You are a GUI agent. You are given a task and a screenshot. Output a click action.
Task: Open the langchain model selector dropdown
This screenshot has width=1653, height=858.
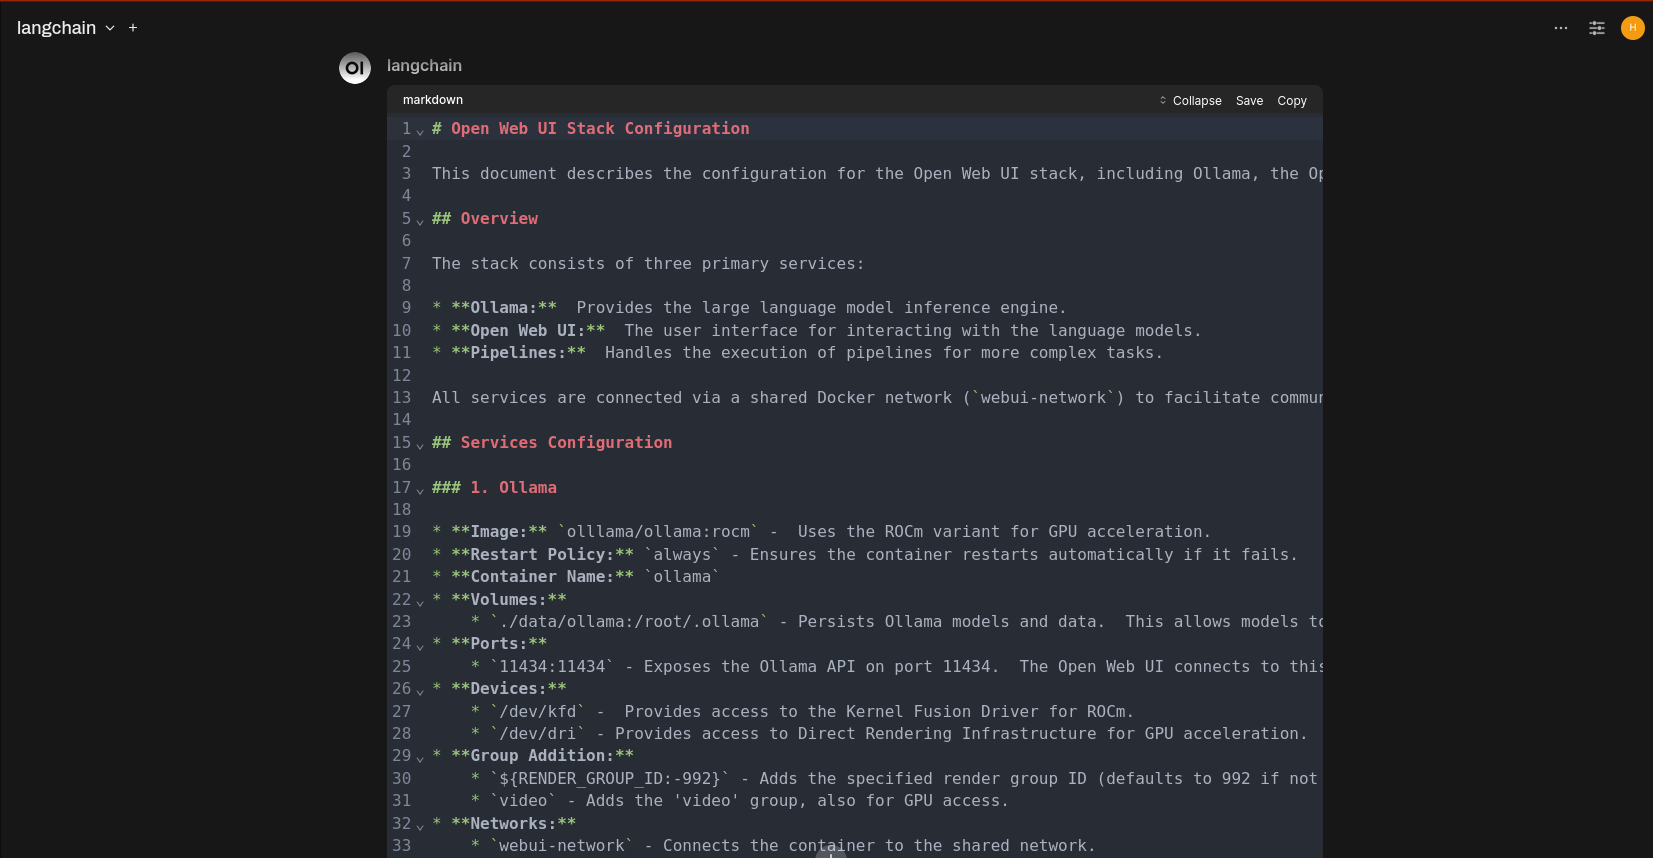coord(66,28)
